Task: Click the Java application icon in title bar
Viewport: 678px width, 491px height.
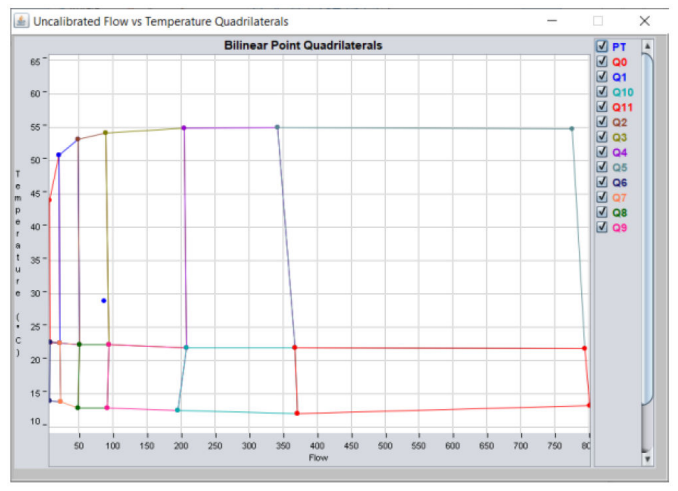Action: coord(21,21)
